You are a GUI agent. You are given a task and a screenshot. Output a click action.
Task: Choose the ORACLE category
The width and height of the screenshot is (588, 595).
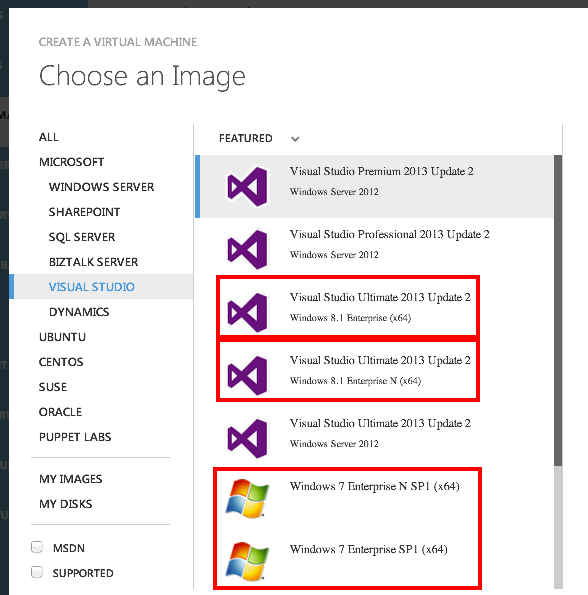click(x=60, y=412)
